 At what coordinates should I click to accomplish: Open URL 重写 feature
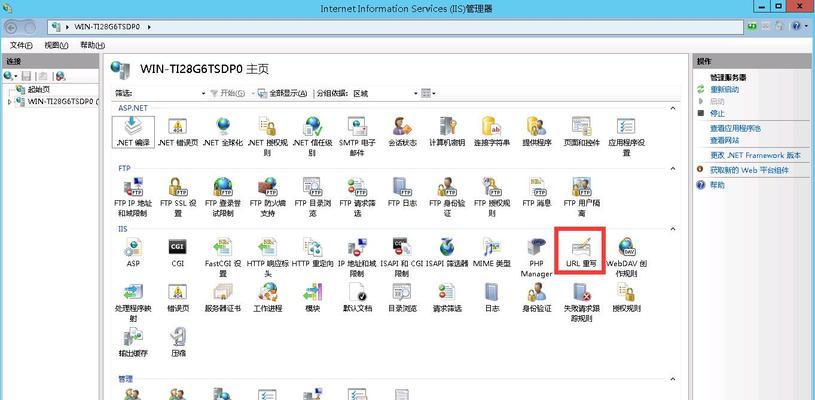coord(581,252)
